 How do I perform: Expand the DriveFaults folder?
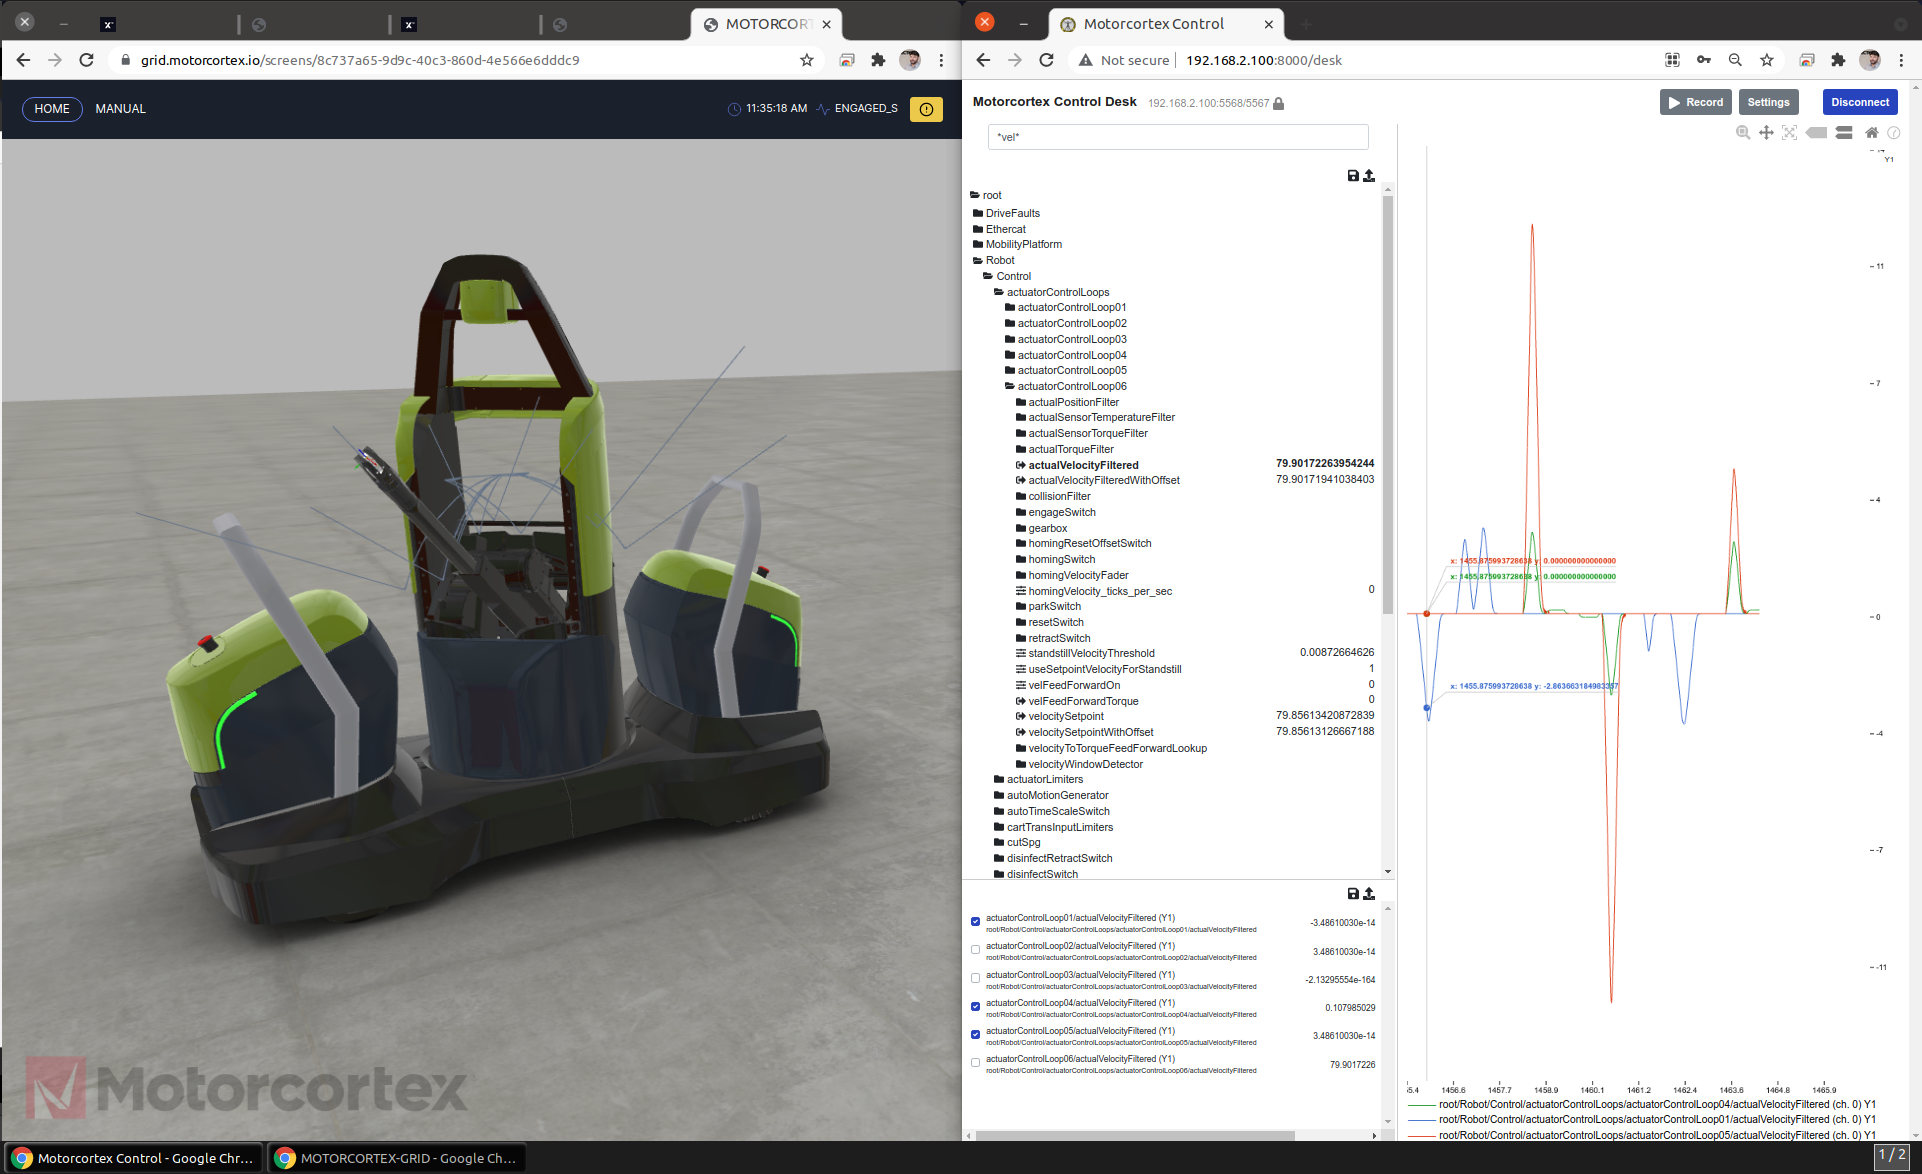click(x=1012, y=213)
